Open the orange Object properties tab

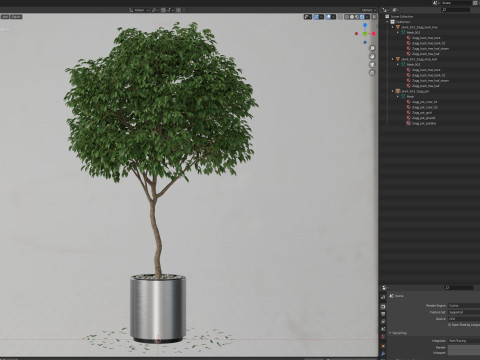pyautogui.click(x=383, y=346)
